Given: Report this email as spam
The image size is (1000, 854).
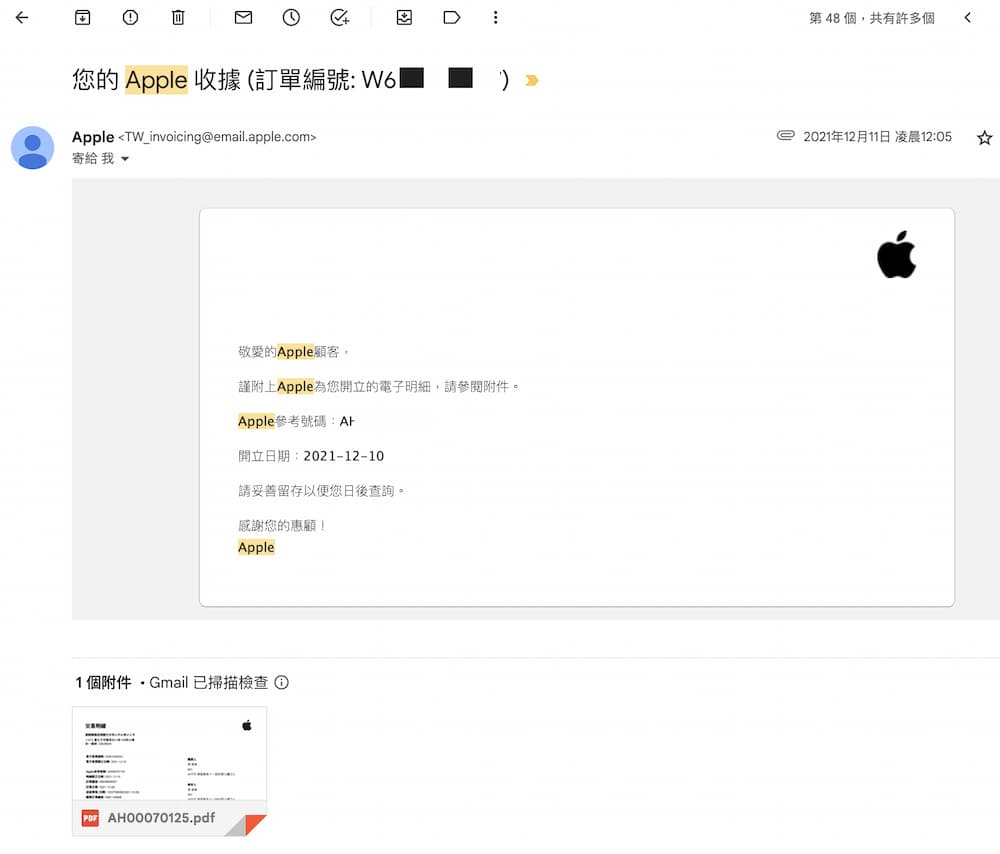Looking at the screenshot, I should click(130, 18).
